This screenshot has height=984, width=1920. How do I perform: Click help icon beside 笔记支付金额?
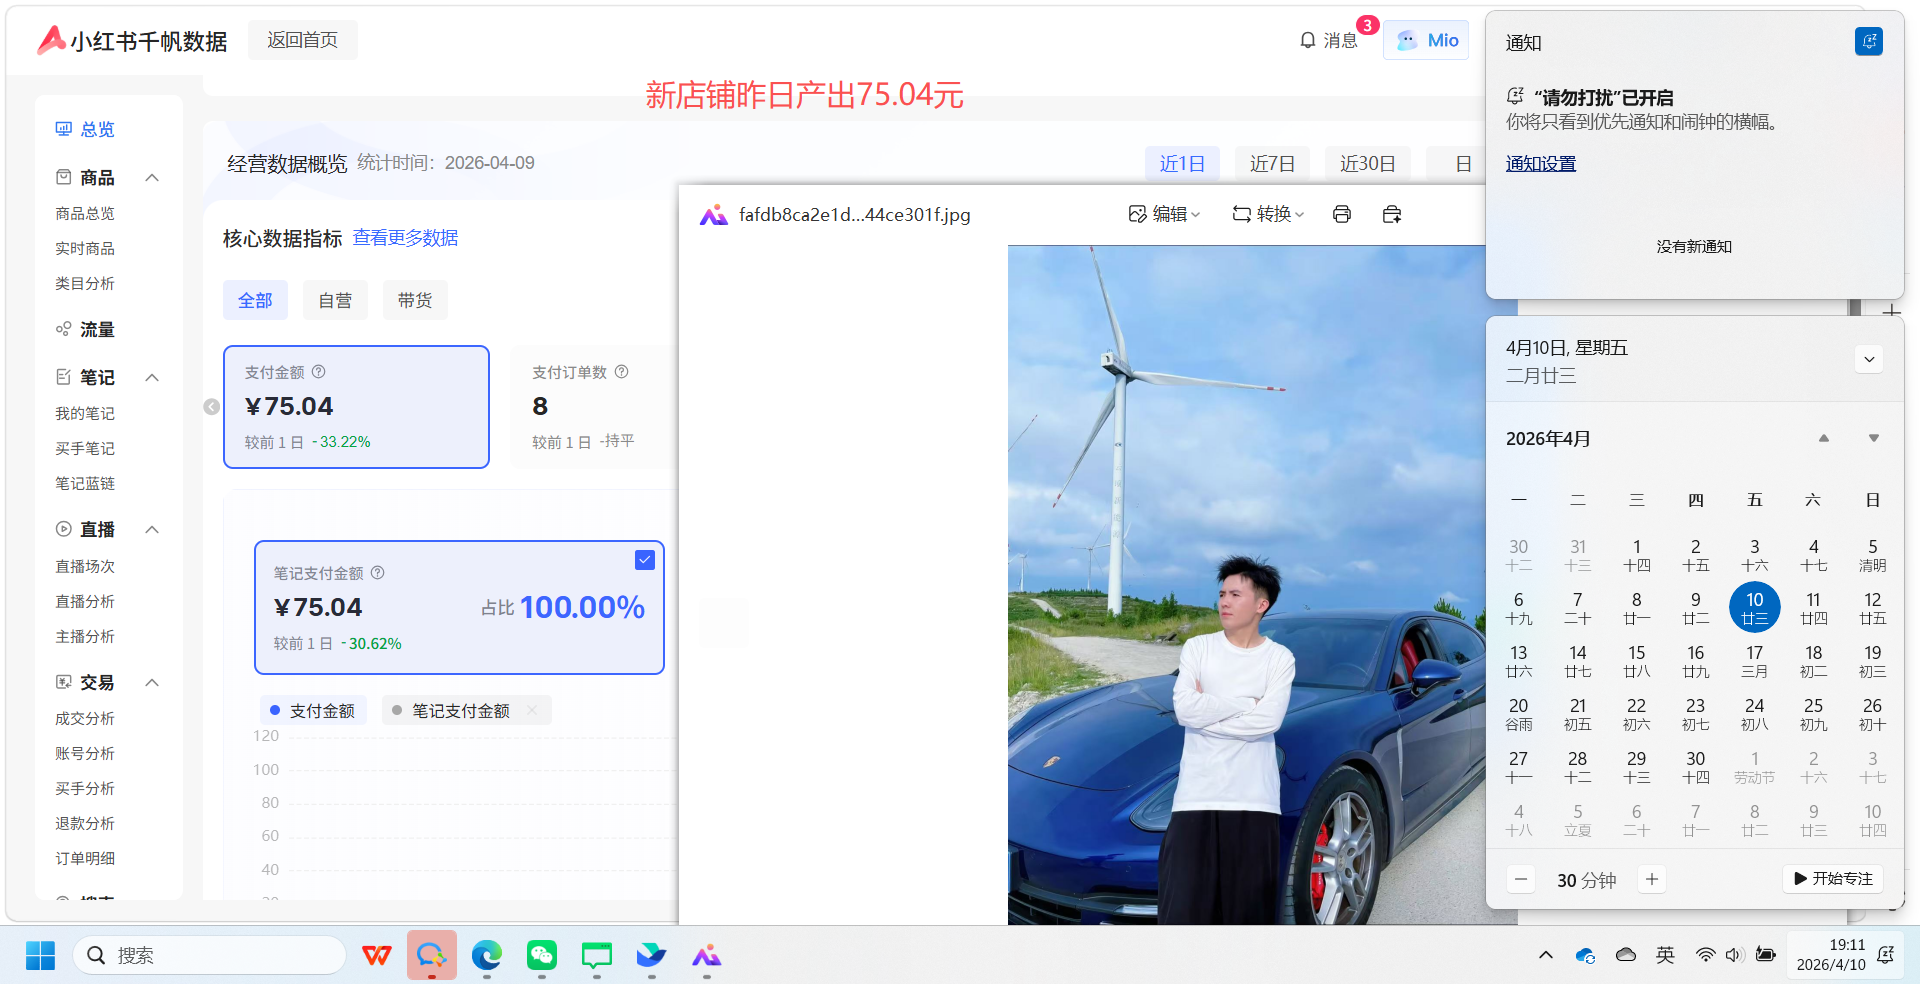click(x=378, y=572)
